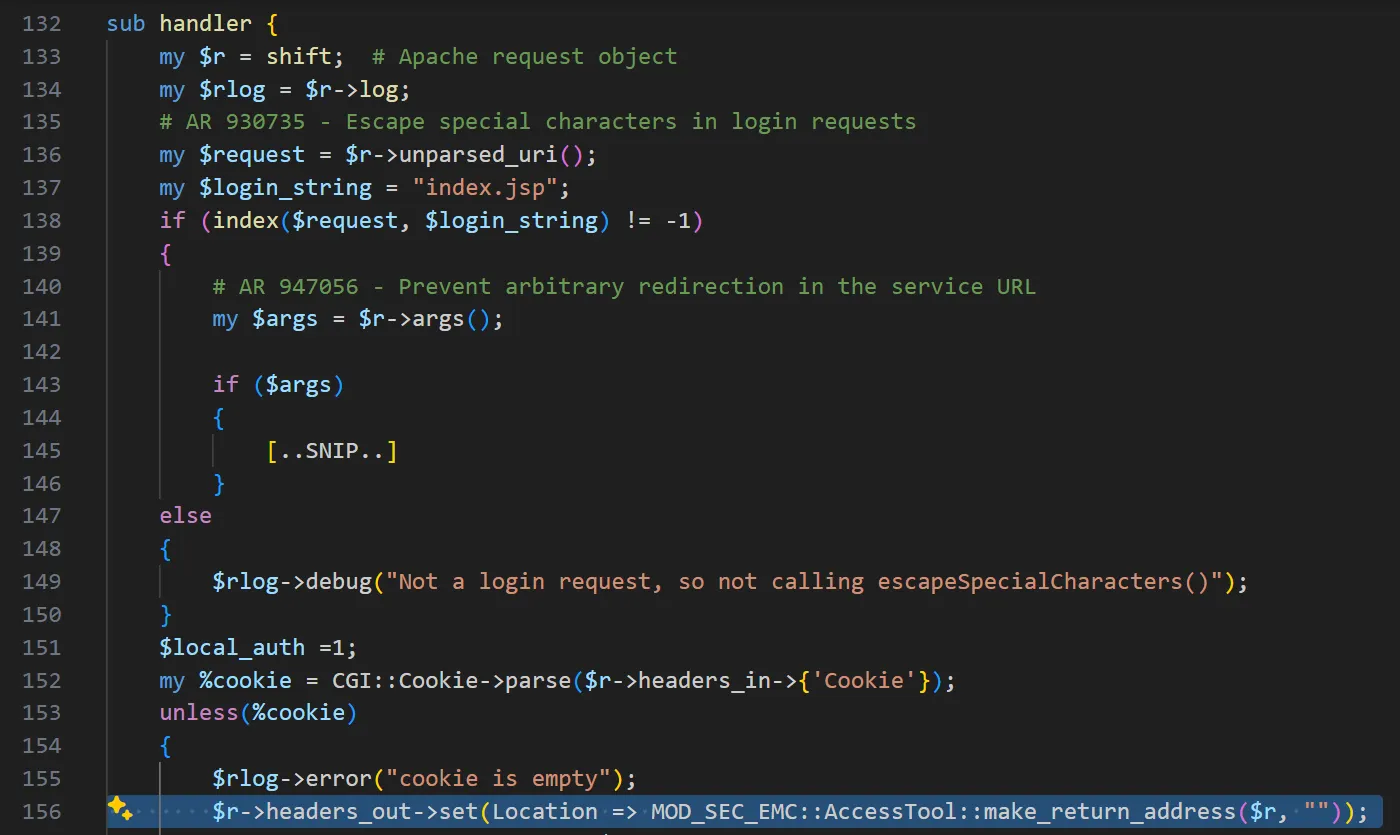Click line number 149 in the gutter
Viewport: 1400px width, 835px height.
[x=41, y=582]
